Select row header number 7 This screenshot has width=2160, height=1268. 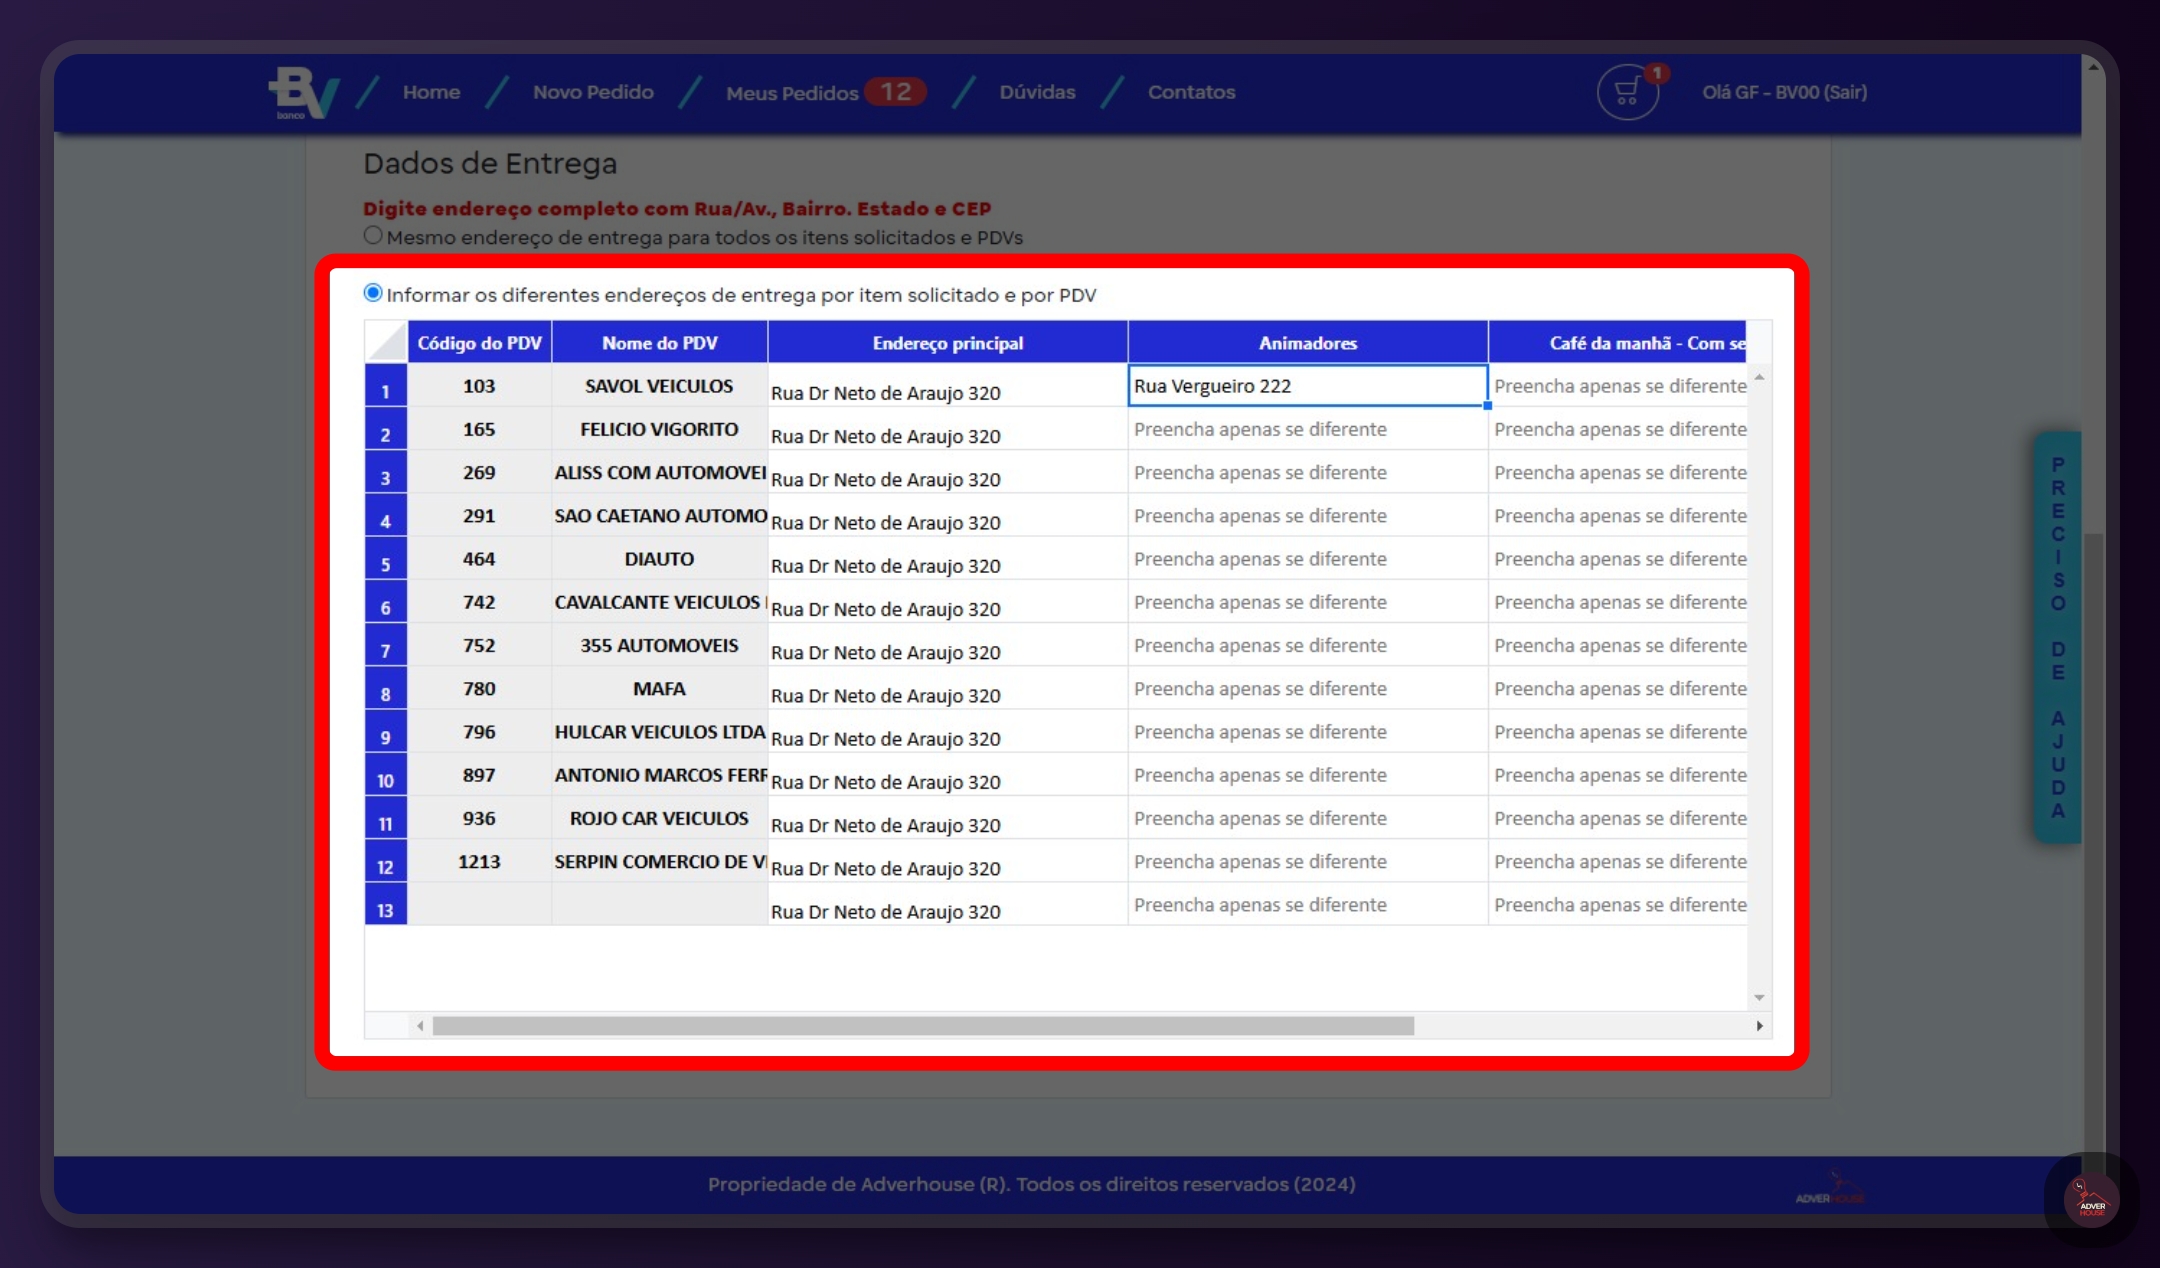[386, 646]
